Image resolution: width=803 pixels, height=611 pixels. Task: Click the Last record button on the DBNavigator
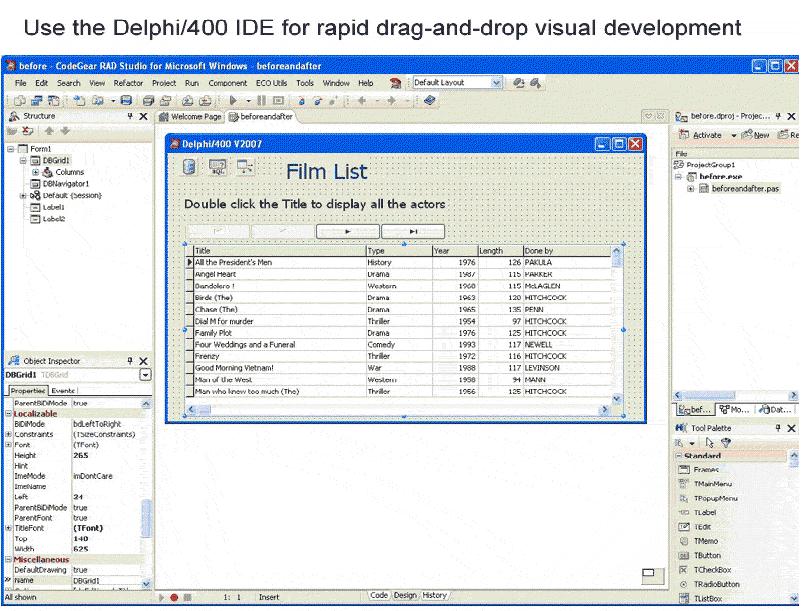pos(413,231)
